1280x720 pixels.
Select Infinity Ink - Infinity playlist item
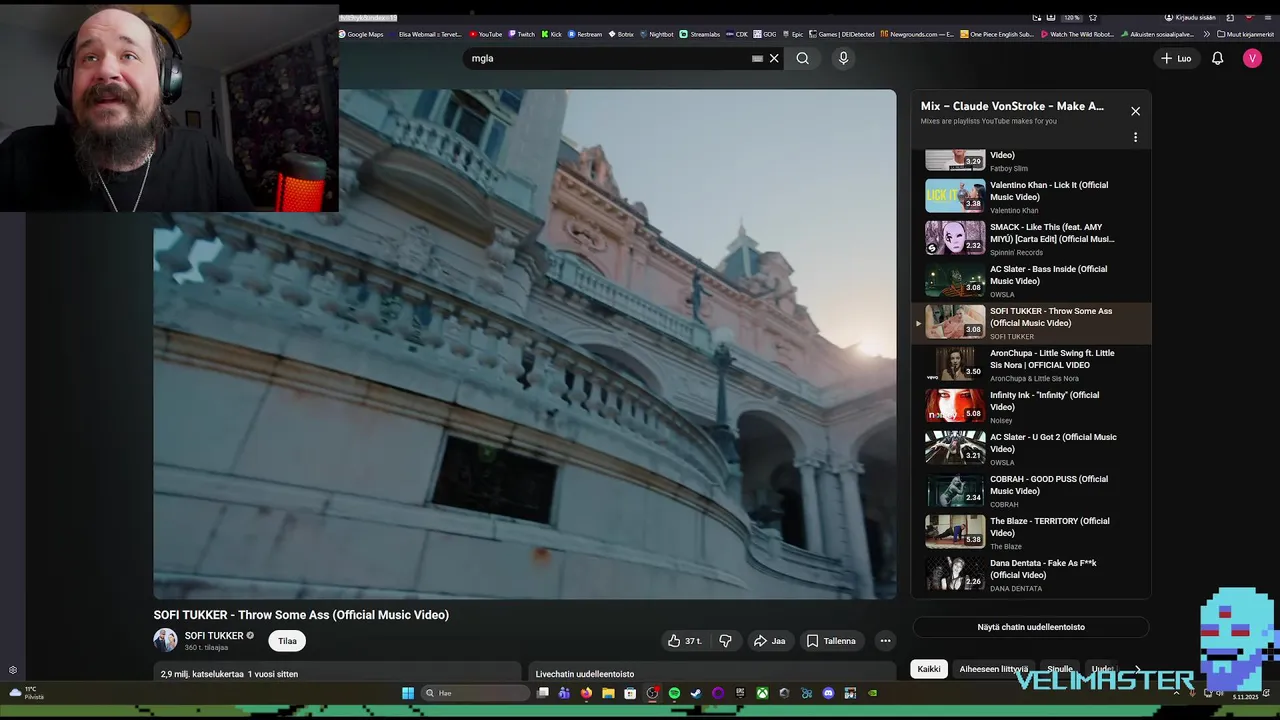click(x=1031, y=407)
